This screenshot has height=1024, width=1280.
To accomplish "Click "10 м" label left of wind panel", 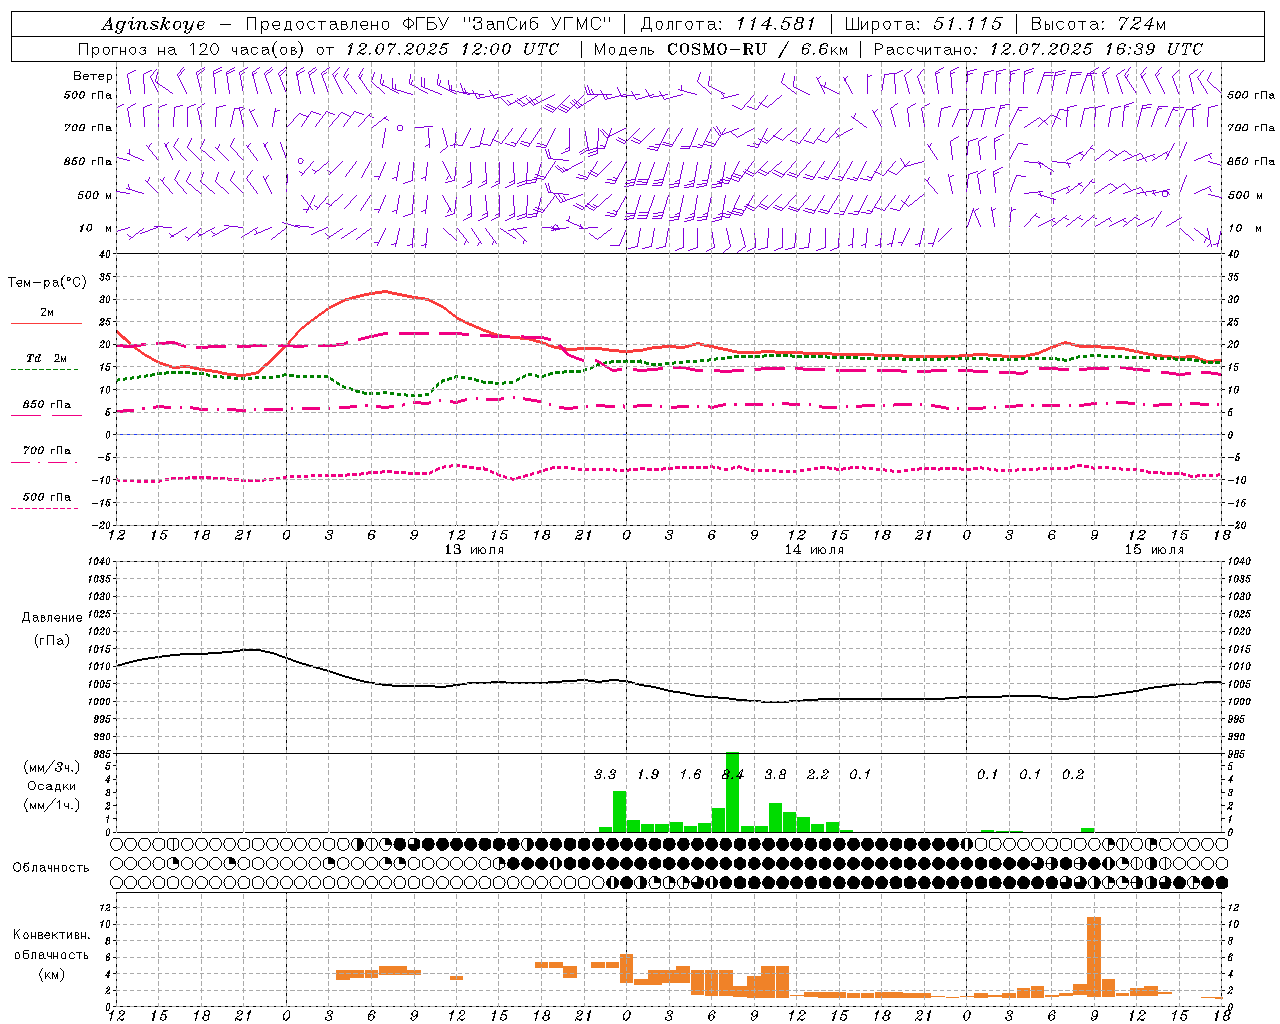I will [x=96, y=228].
